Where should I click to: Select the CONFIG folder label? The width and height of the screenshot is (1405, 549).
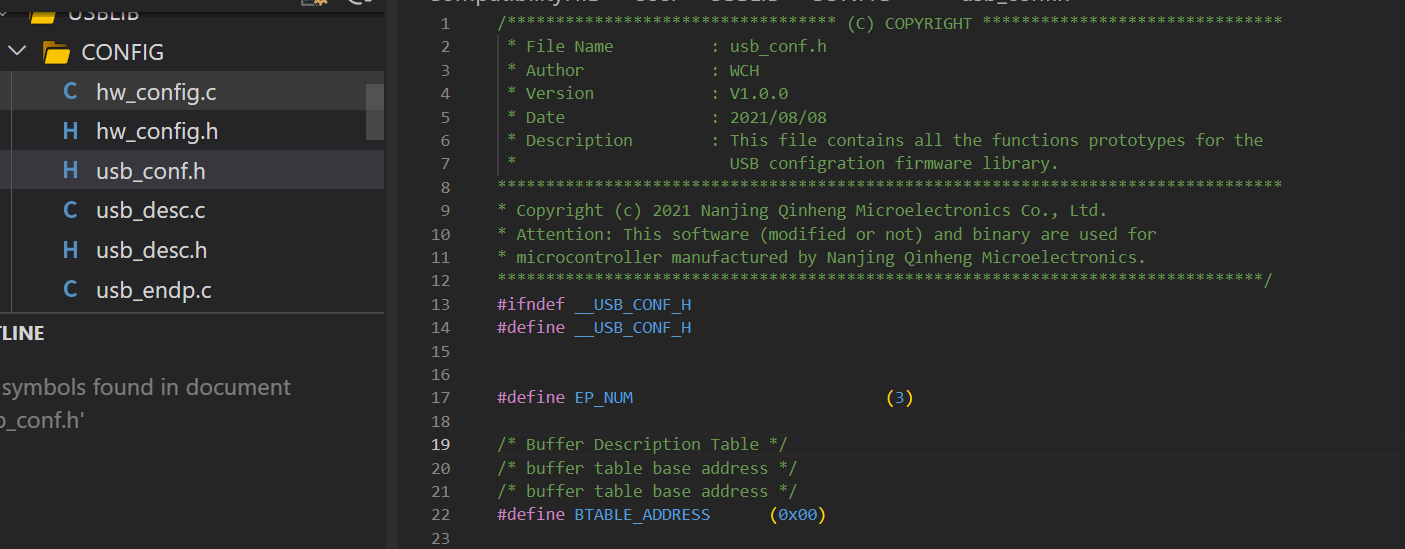click(122, 52)
